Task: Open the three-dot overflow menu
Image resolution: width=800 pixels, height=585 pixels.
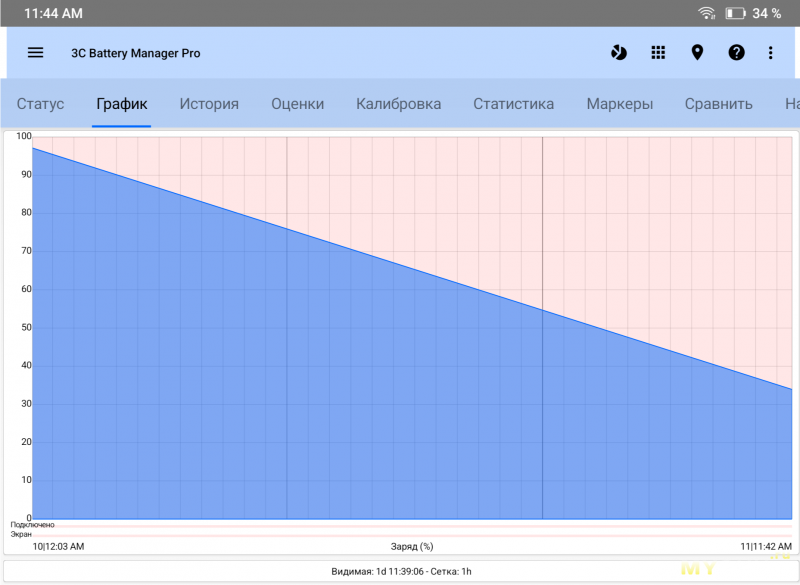Action: (x=770, y=53)
